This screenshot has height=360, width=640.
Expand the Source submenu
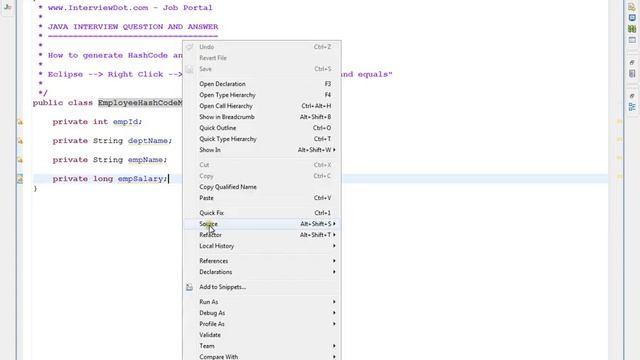click(x=262, y=224)
